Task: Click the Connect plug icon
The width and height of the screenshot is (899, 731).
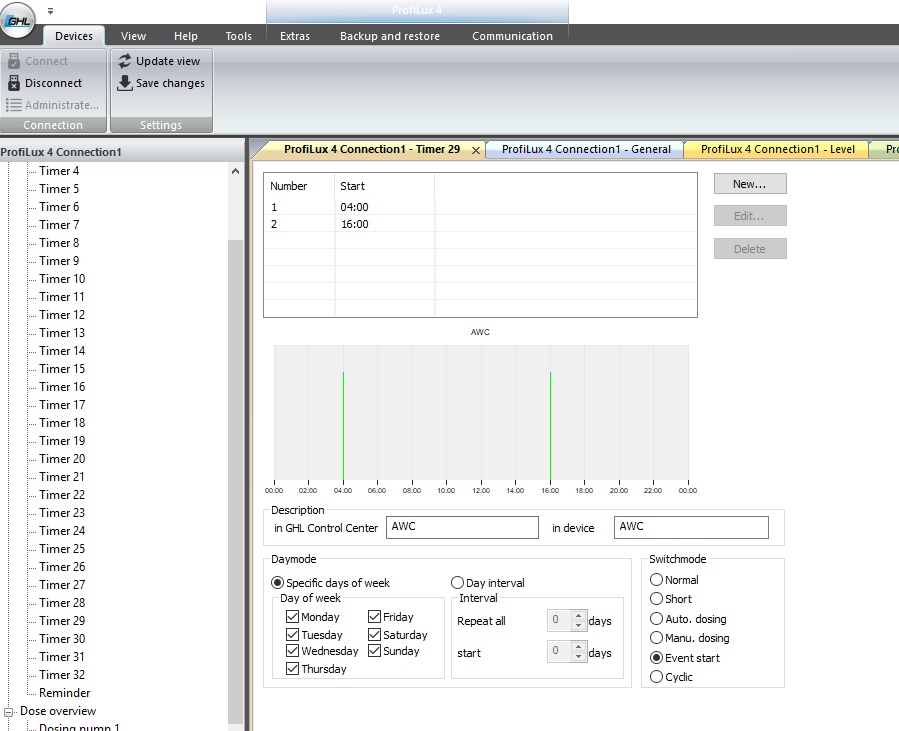Action: point(14,61)
